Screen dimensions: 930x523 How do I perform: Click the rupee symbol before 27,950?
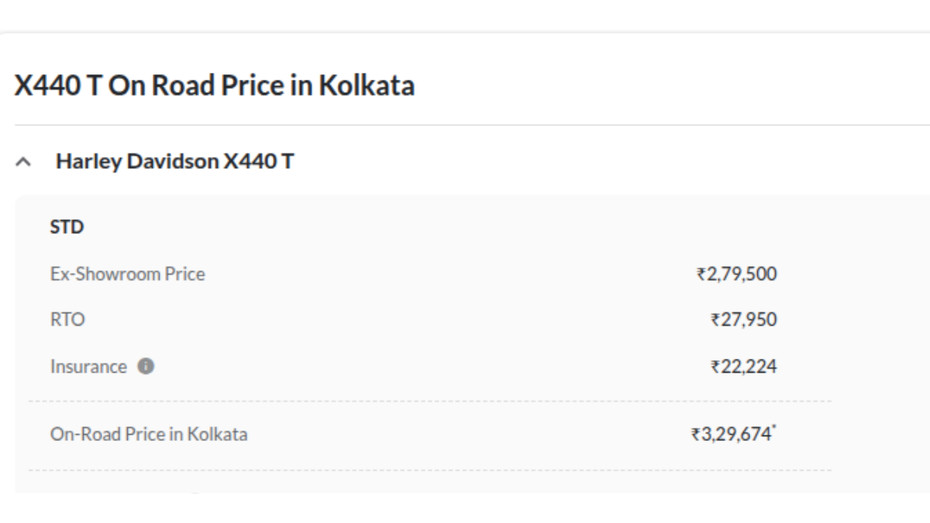tap(715, 320)
